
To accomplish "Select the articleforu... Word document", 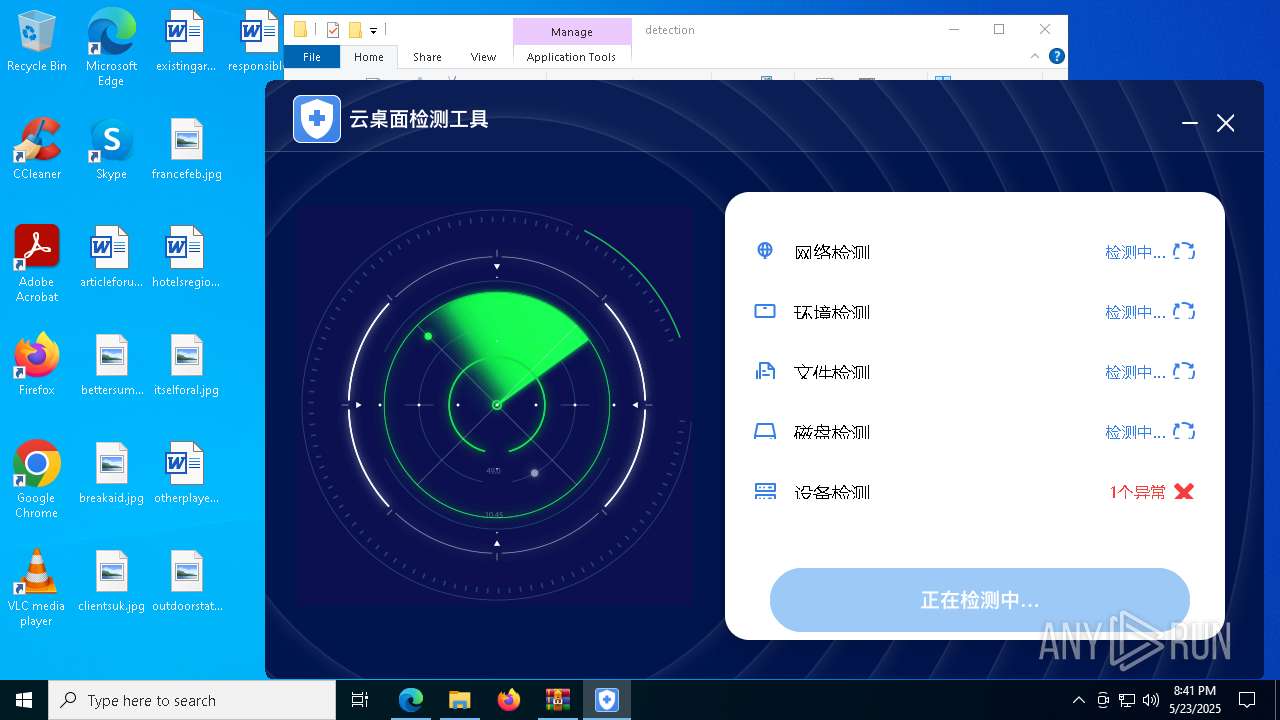I will pos(111,257).
